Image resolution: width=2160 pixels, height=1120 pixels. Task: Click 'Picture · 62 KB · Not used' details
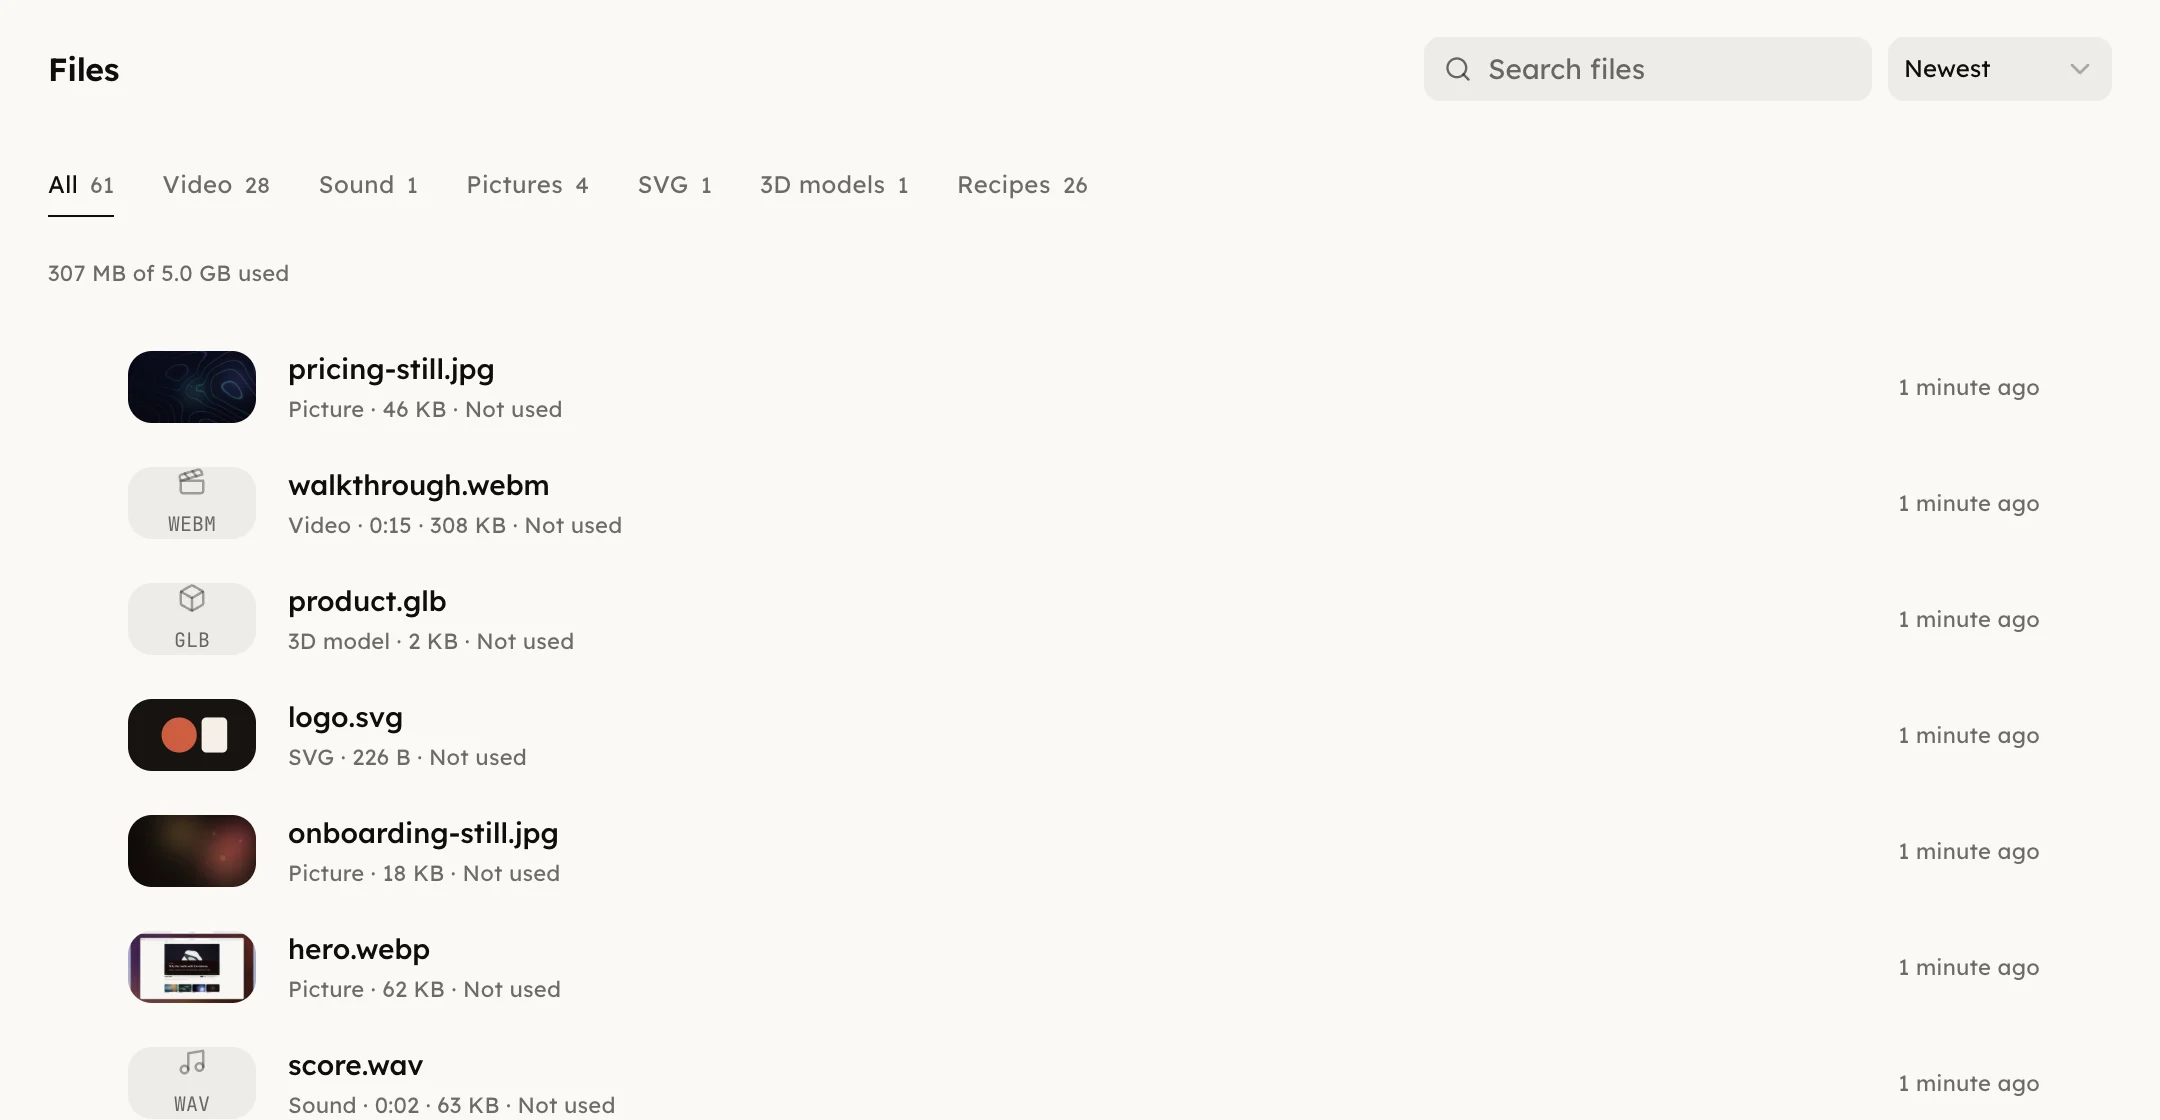(x=424, y=989)
